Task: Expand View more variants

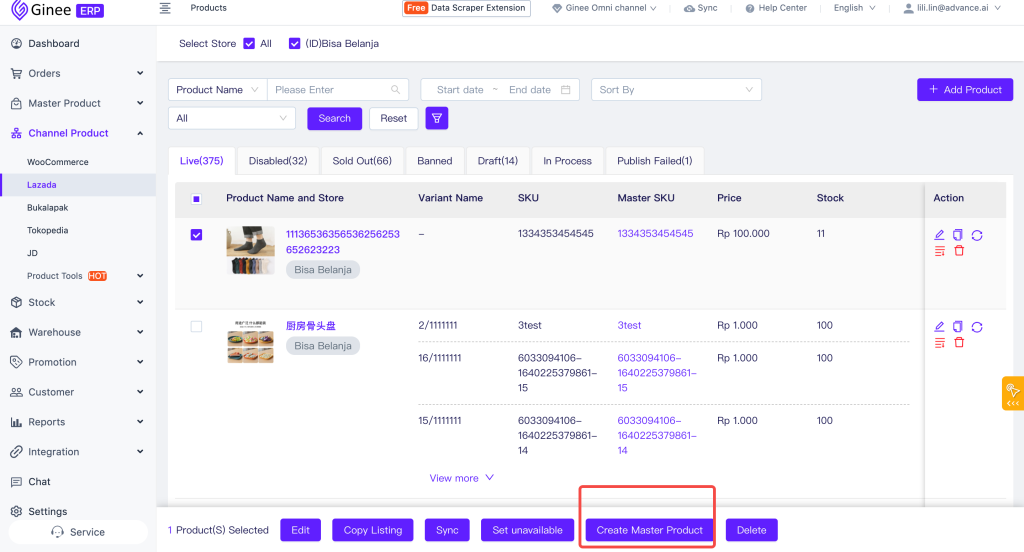Action: tap(461, 478)
